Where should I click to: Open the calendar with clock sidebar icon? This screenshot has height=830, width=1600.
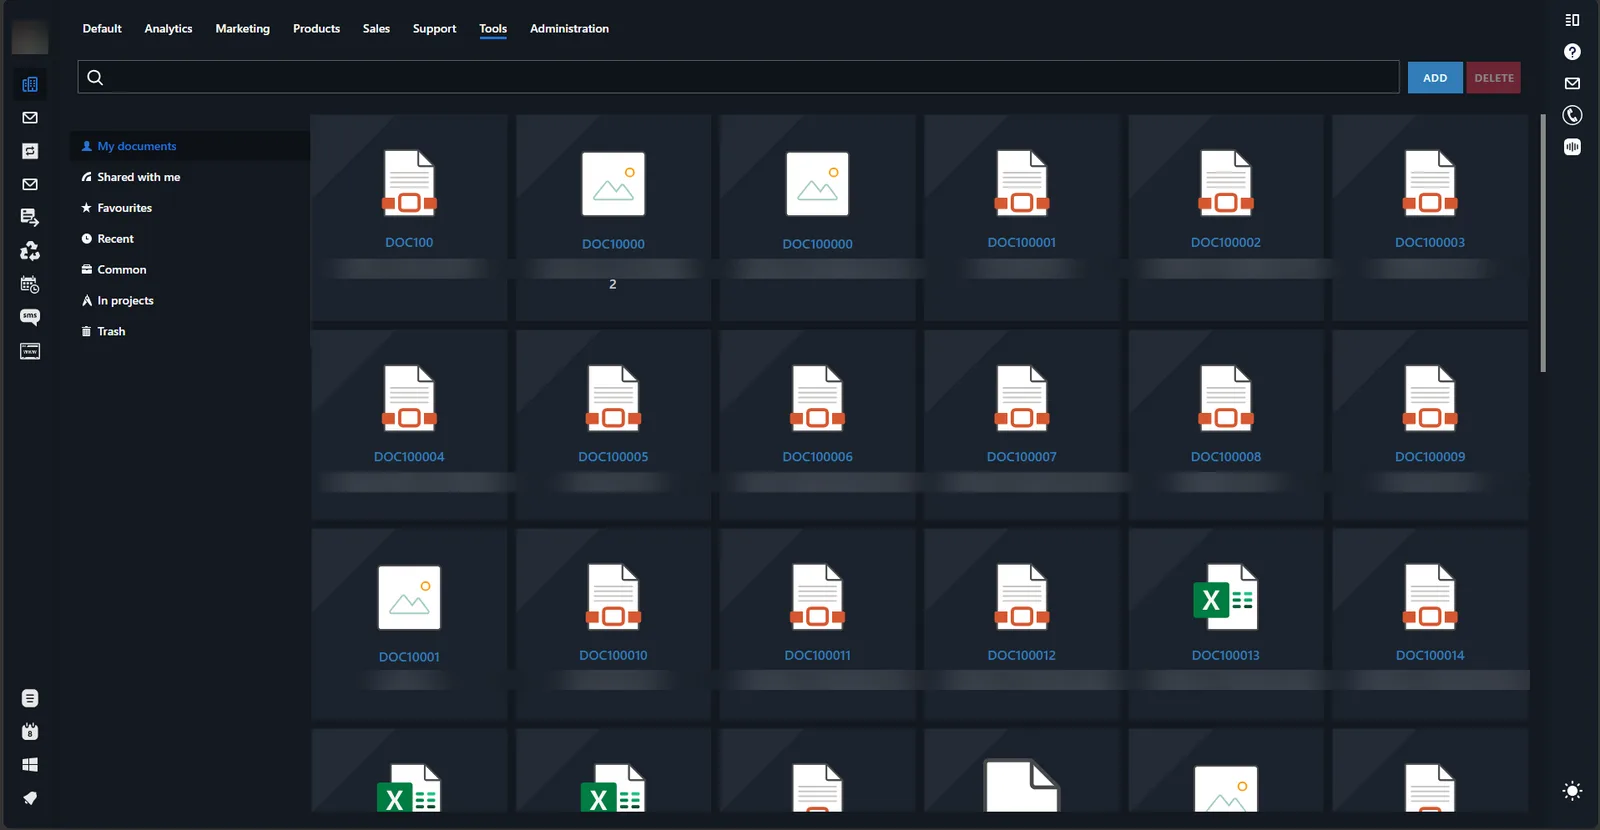(x=30, y=285)
